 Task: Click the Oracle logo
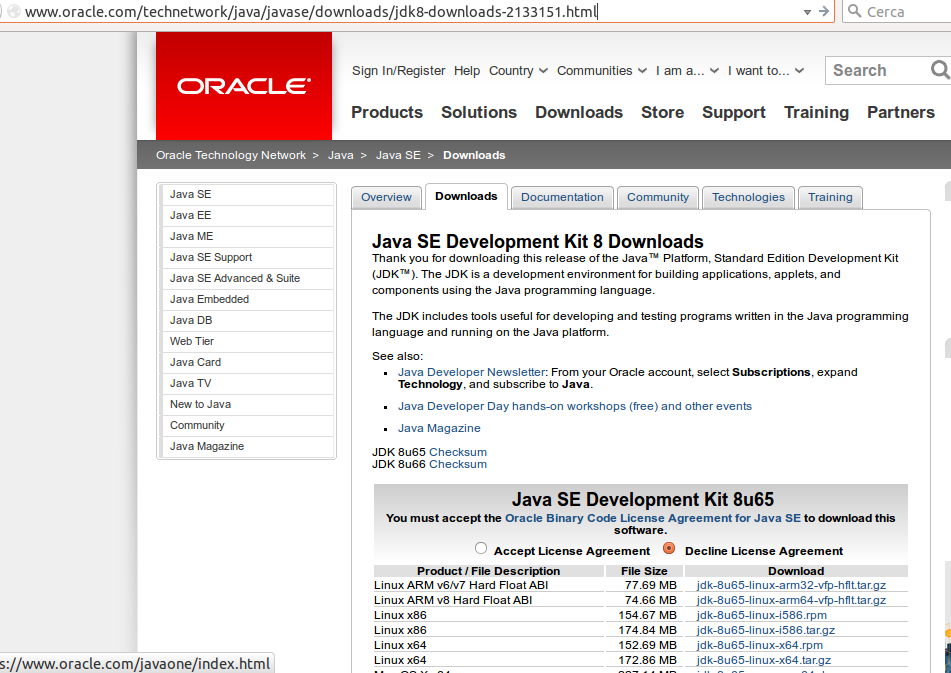[244, 86]
